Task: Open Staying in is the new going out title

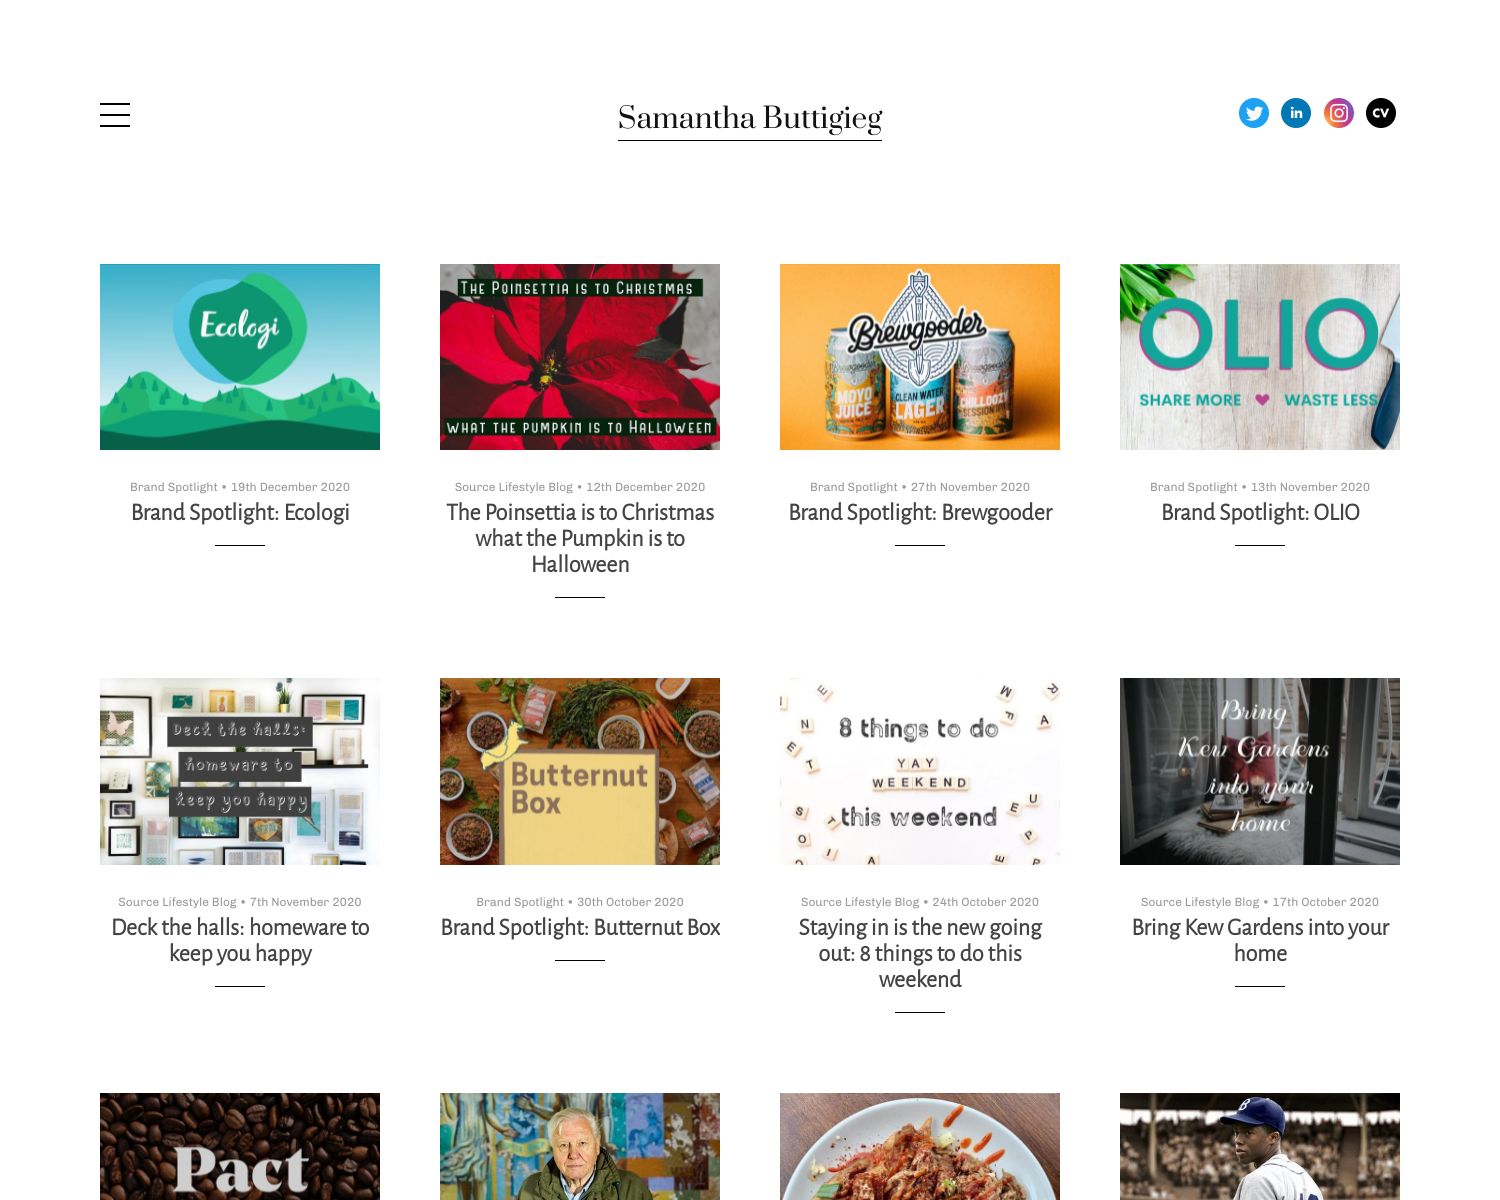Action: tap(920, 953)
